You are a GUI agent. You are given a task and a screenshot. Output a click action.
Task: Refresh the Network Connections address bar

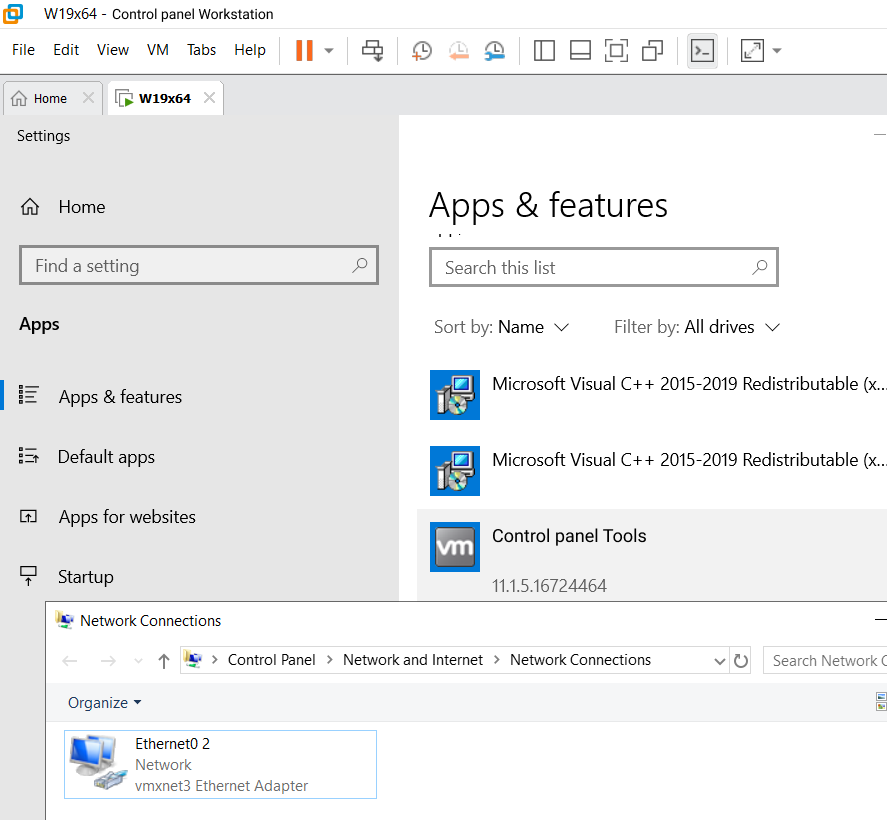tap(741, 660)
